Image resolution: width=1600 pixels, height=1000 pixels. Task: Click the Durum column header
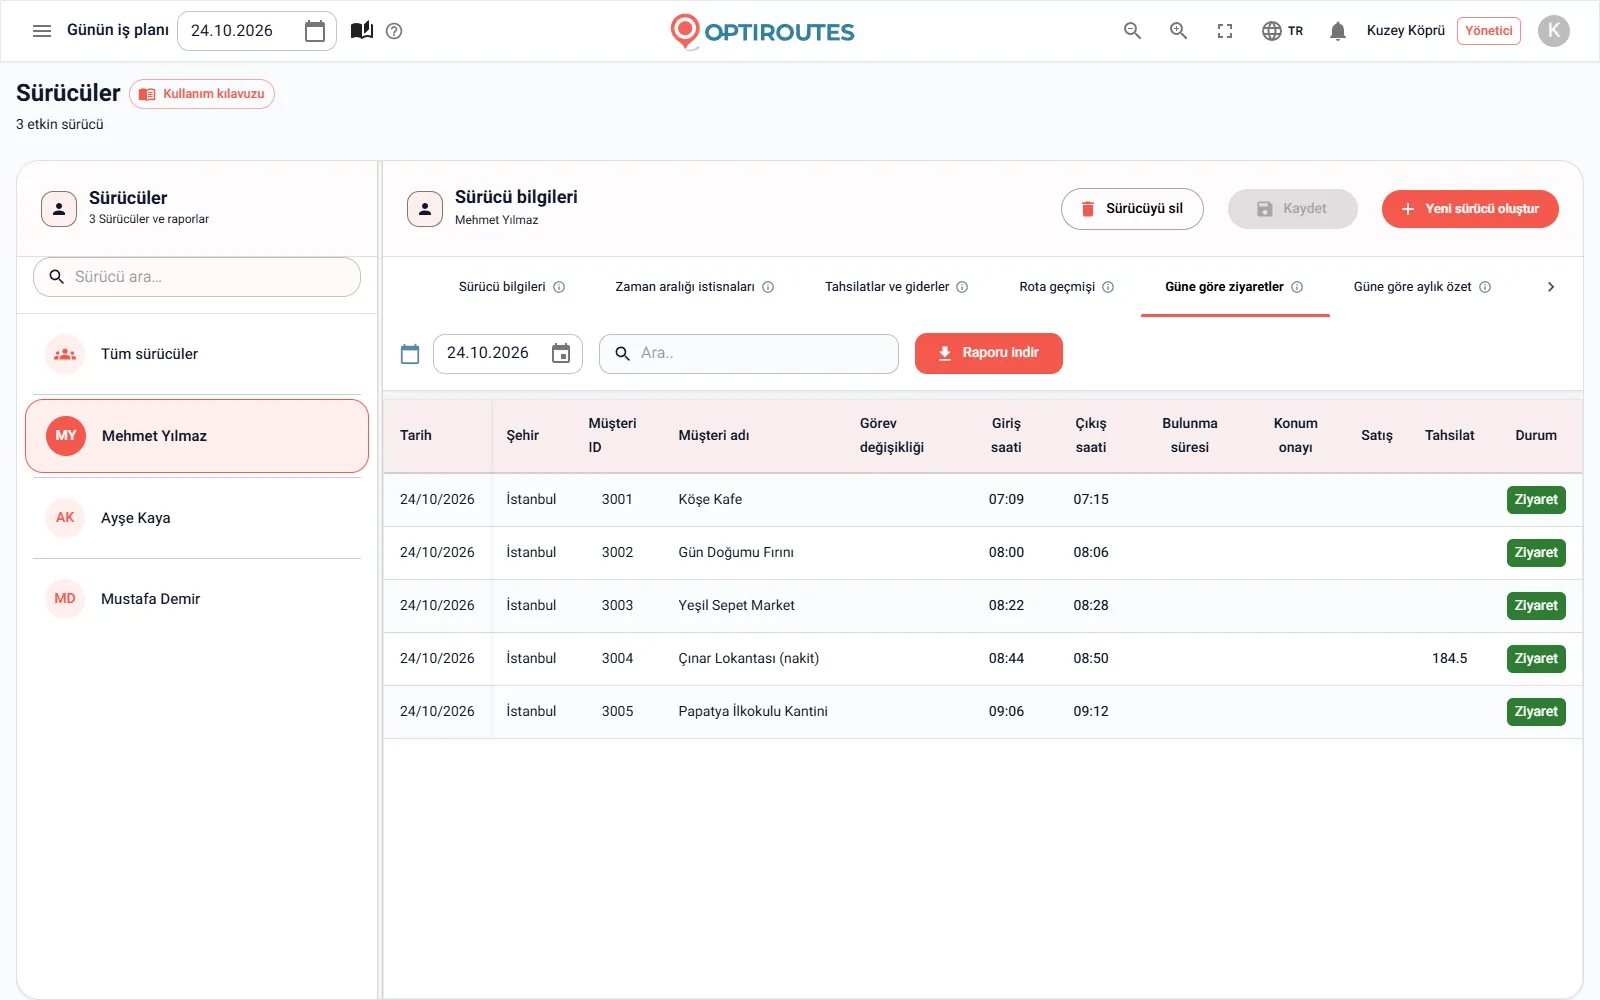click(x=1536, y=436)
